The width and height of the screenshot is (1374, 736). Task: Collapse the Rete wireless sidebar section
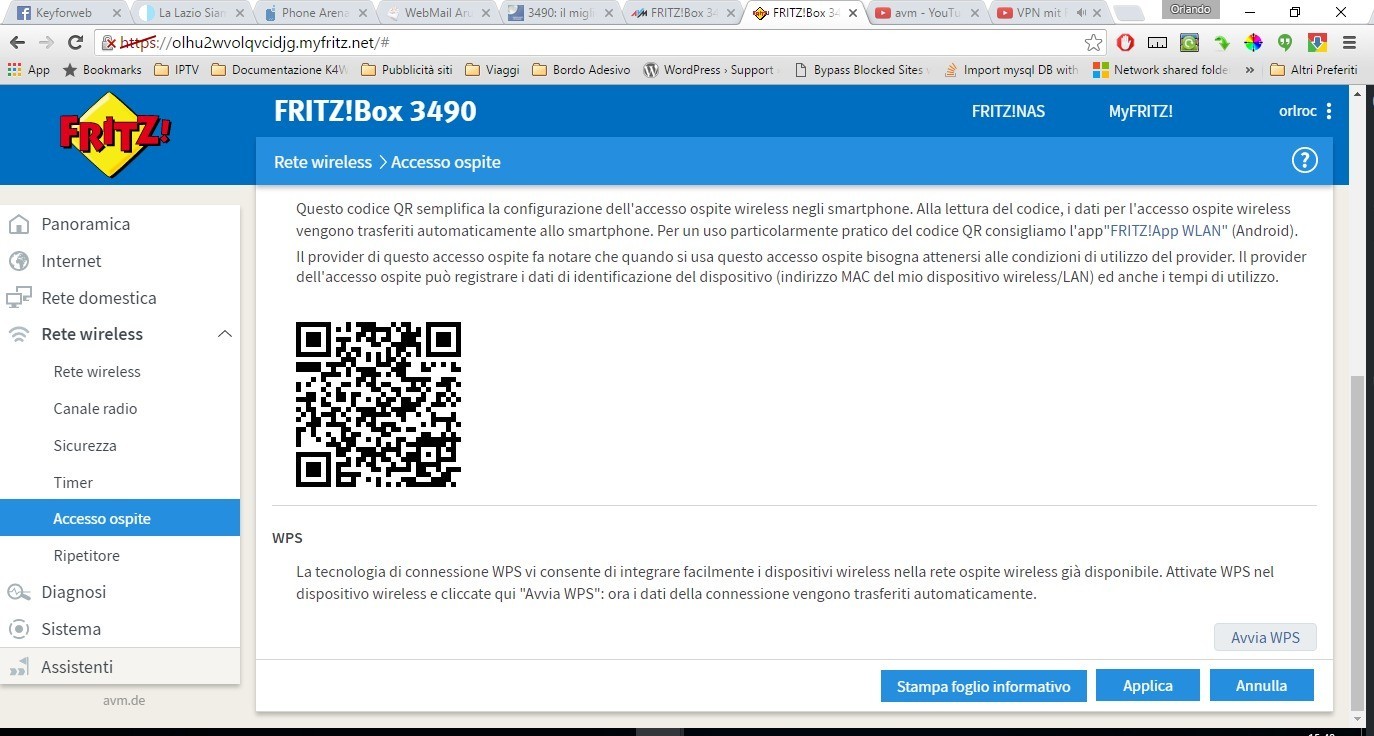pos(225,334)
